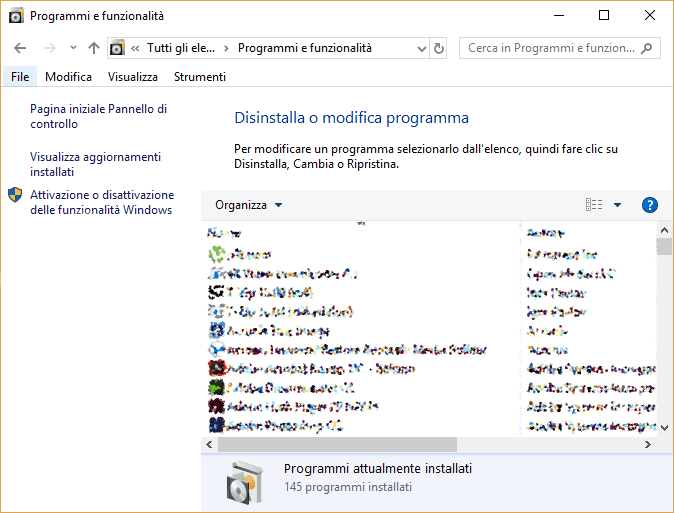Open 'Visualizza aggiornamenti installati' link

[95, 164]
